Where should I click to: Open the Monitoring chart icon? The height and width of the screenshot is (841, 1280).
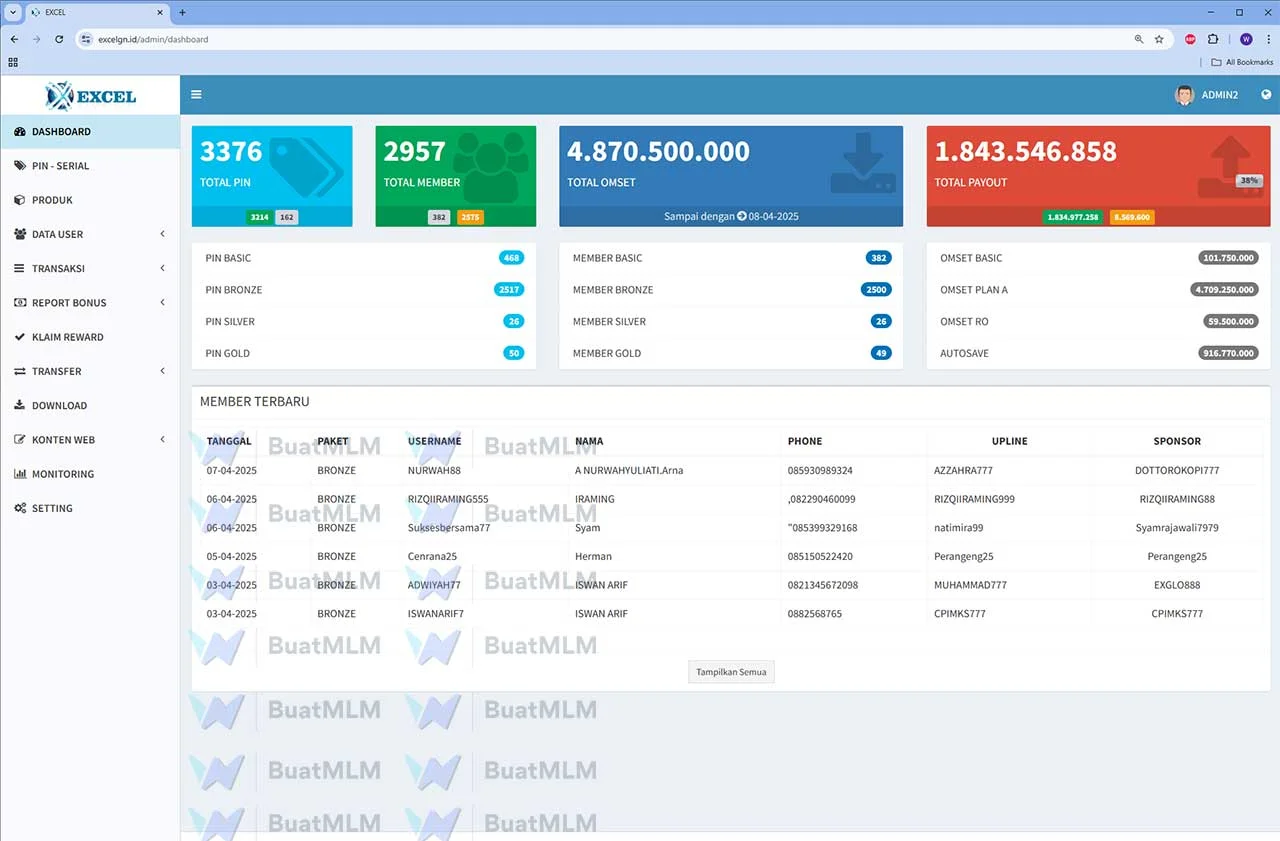(19, 474)
